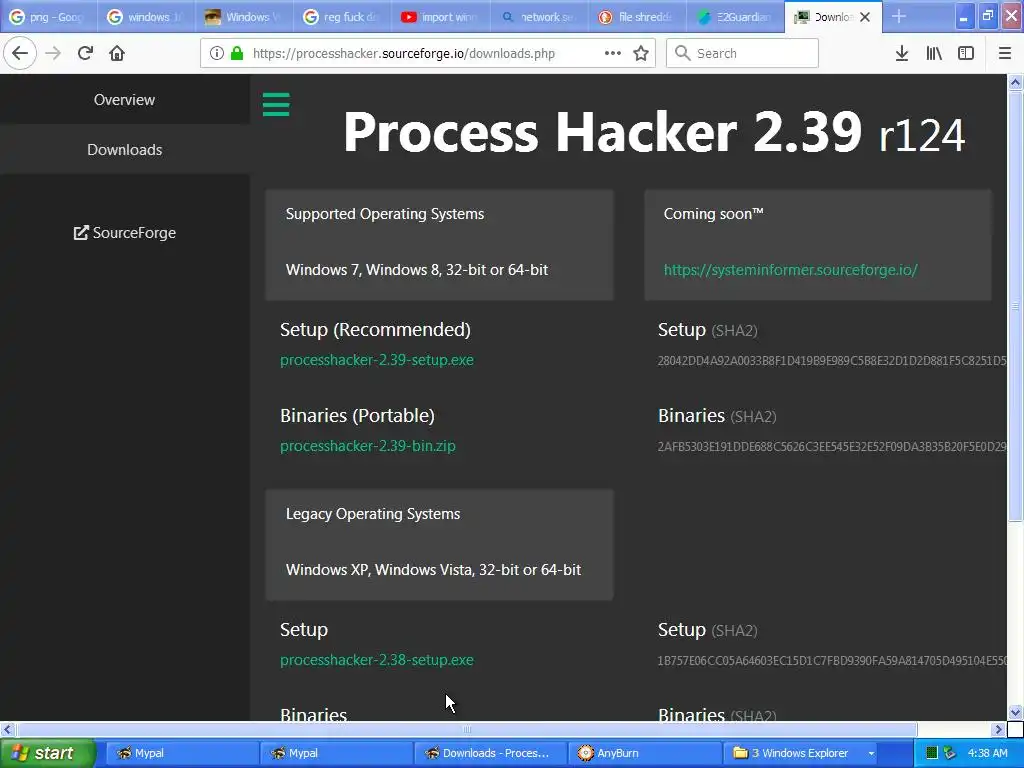Click the horizontal scrollbar right arrow

999,729
